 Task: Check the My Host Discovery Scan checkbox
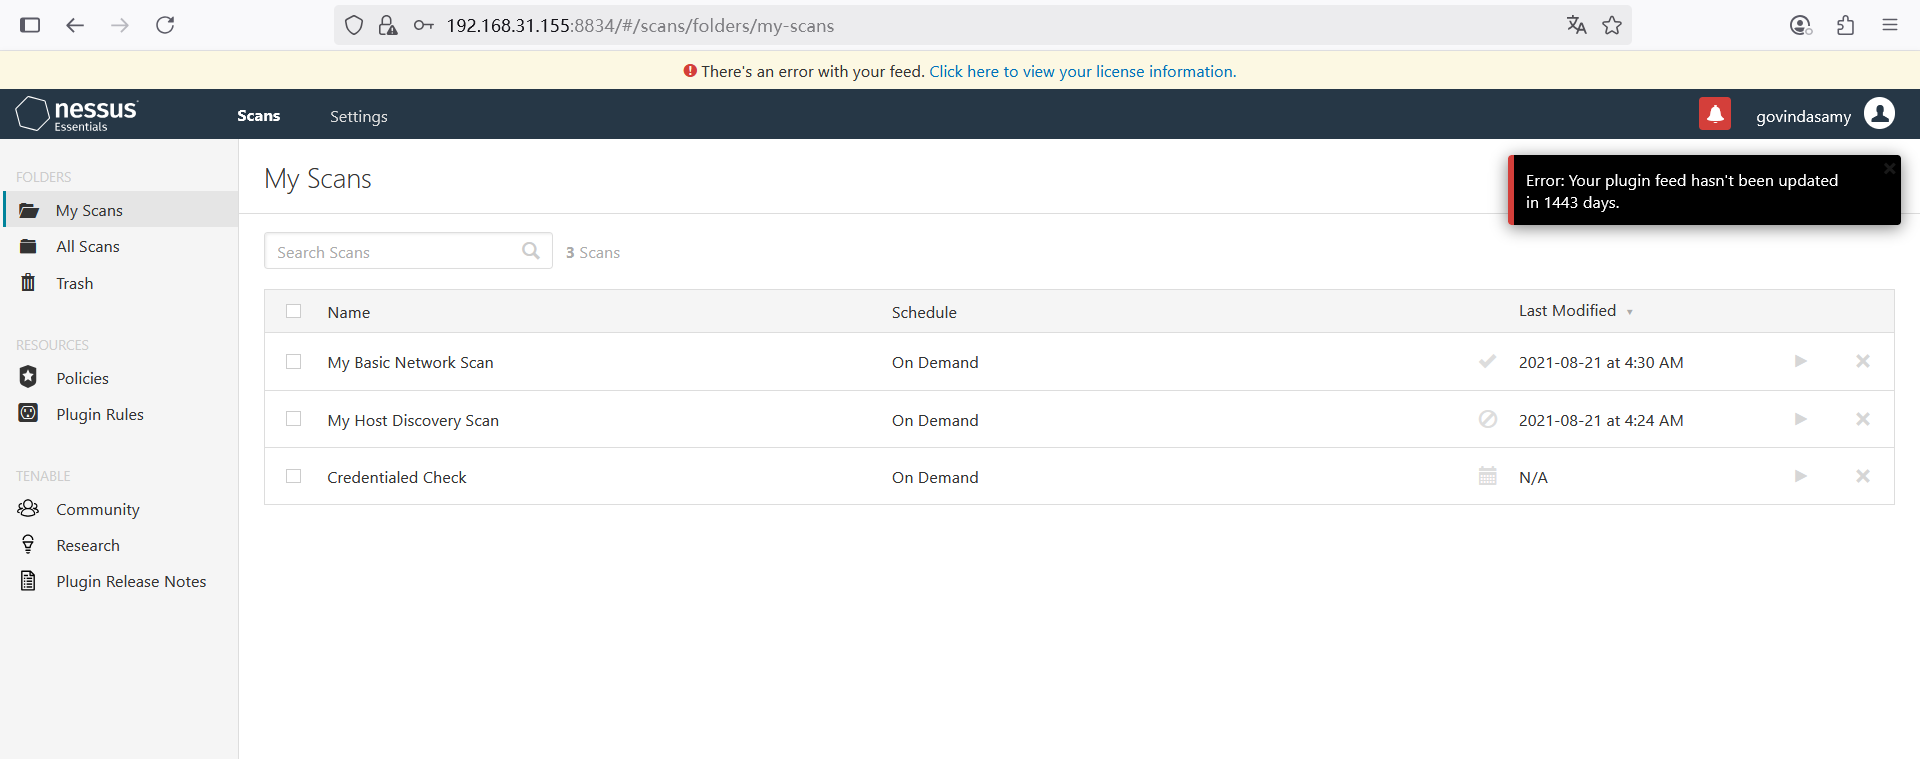click(x=293, y=419)
